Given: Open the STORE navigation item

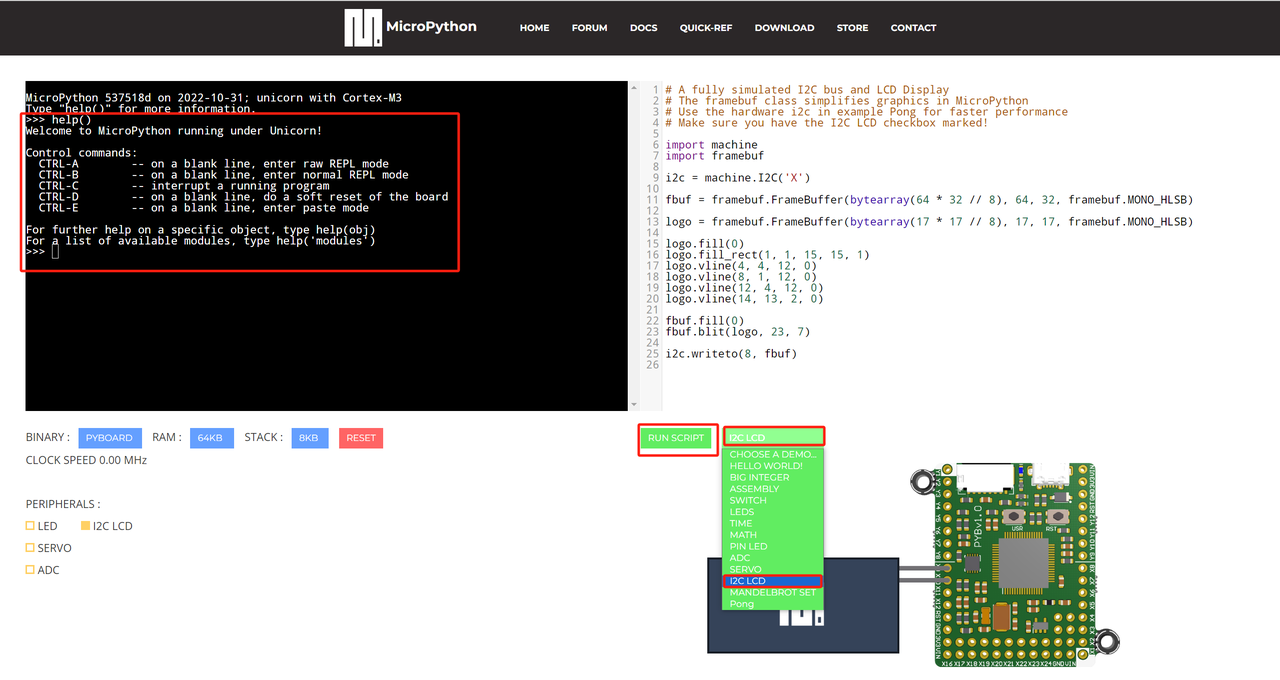Looking at the screenshot, I should click(852, 28).
